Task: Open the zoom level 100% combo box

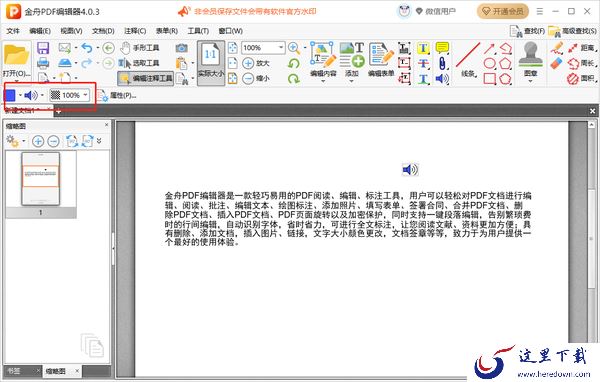Action: (263, 48)
